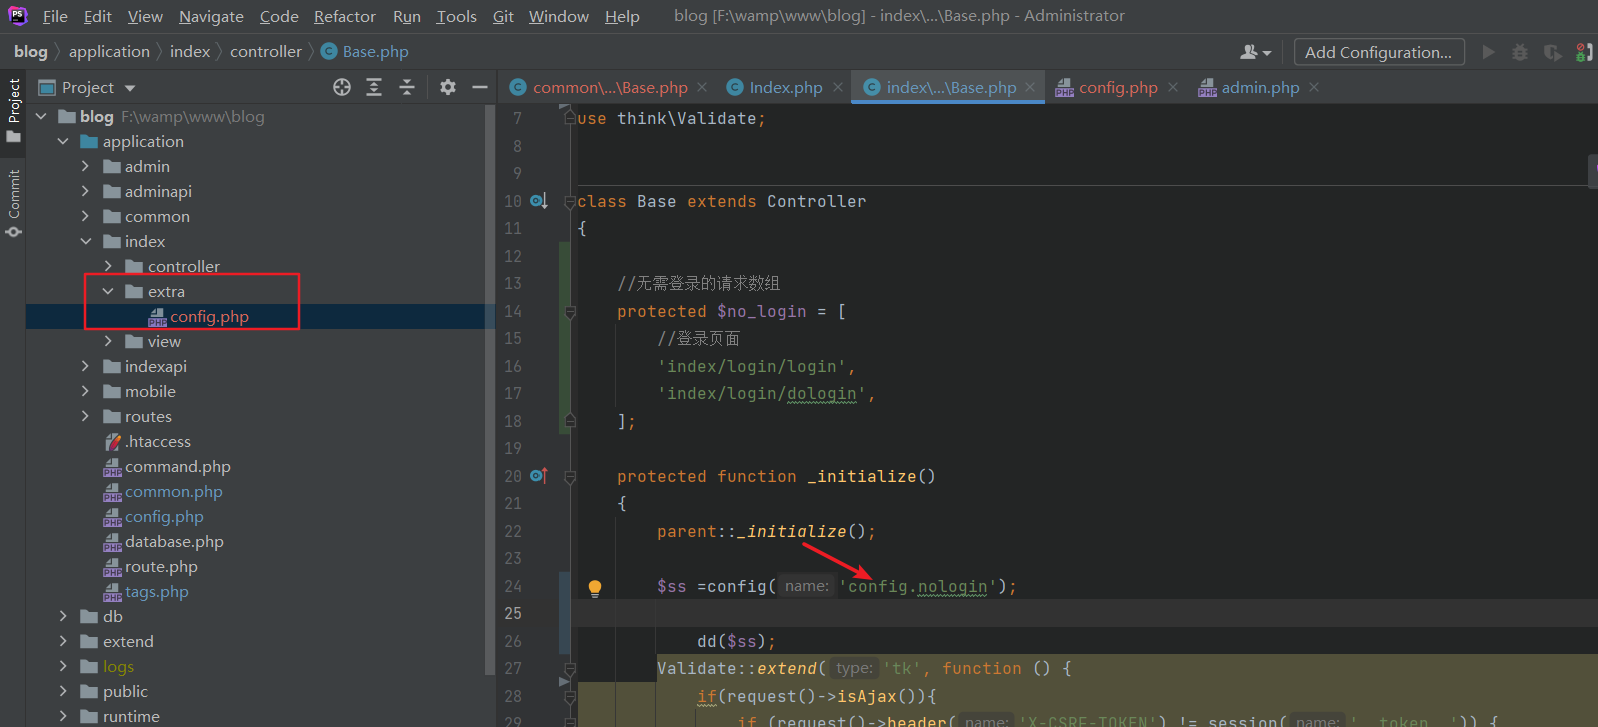Viewport: 1598px width, 727px height.
Task: Click the lightbulb quick-fix icon on line 24
Action: tap(595, 588)
